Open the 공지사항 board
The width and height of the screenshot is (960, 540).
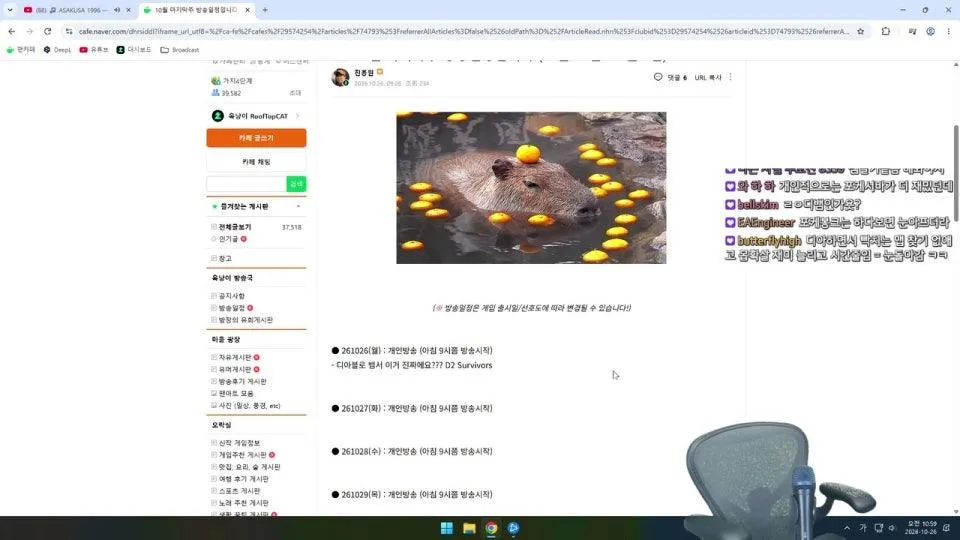tap(231, 296)
